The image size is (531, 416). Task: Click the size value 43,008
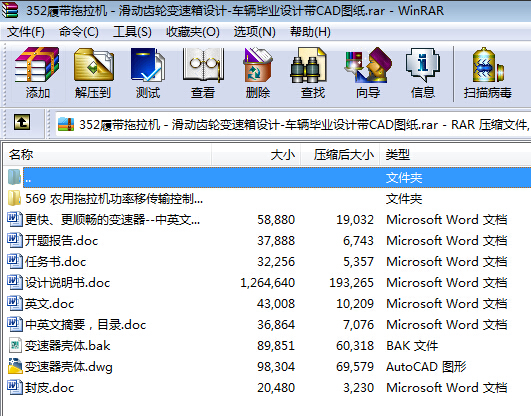click(276, 304)
